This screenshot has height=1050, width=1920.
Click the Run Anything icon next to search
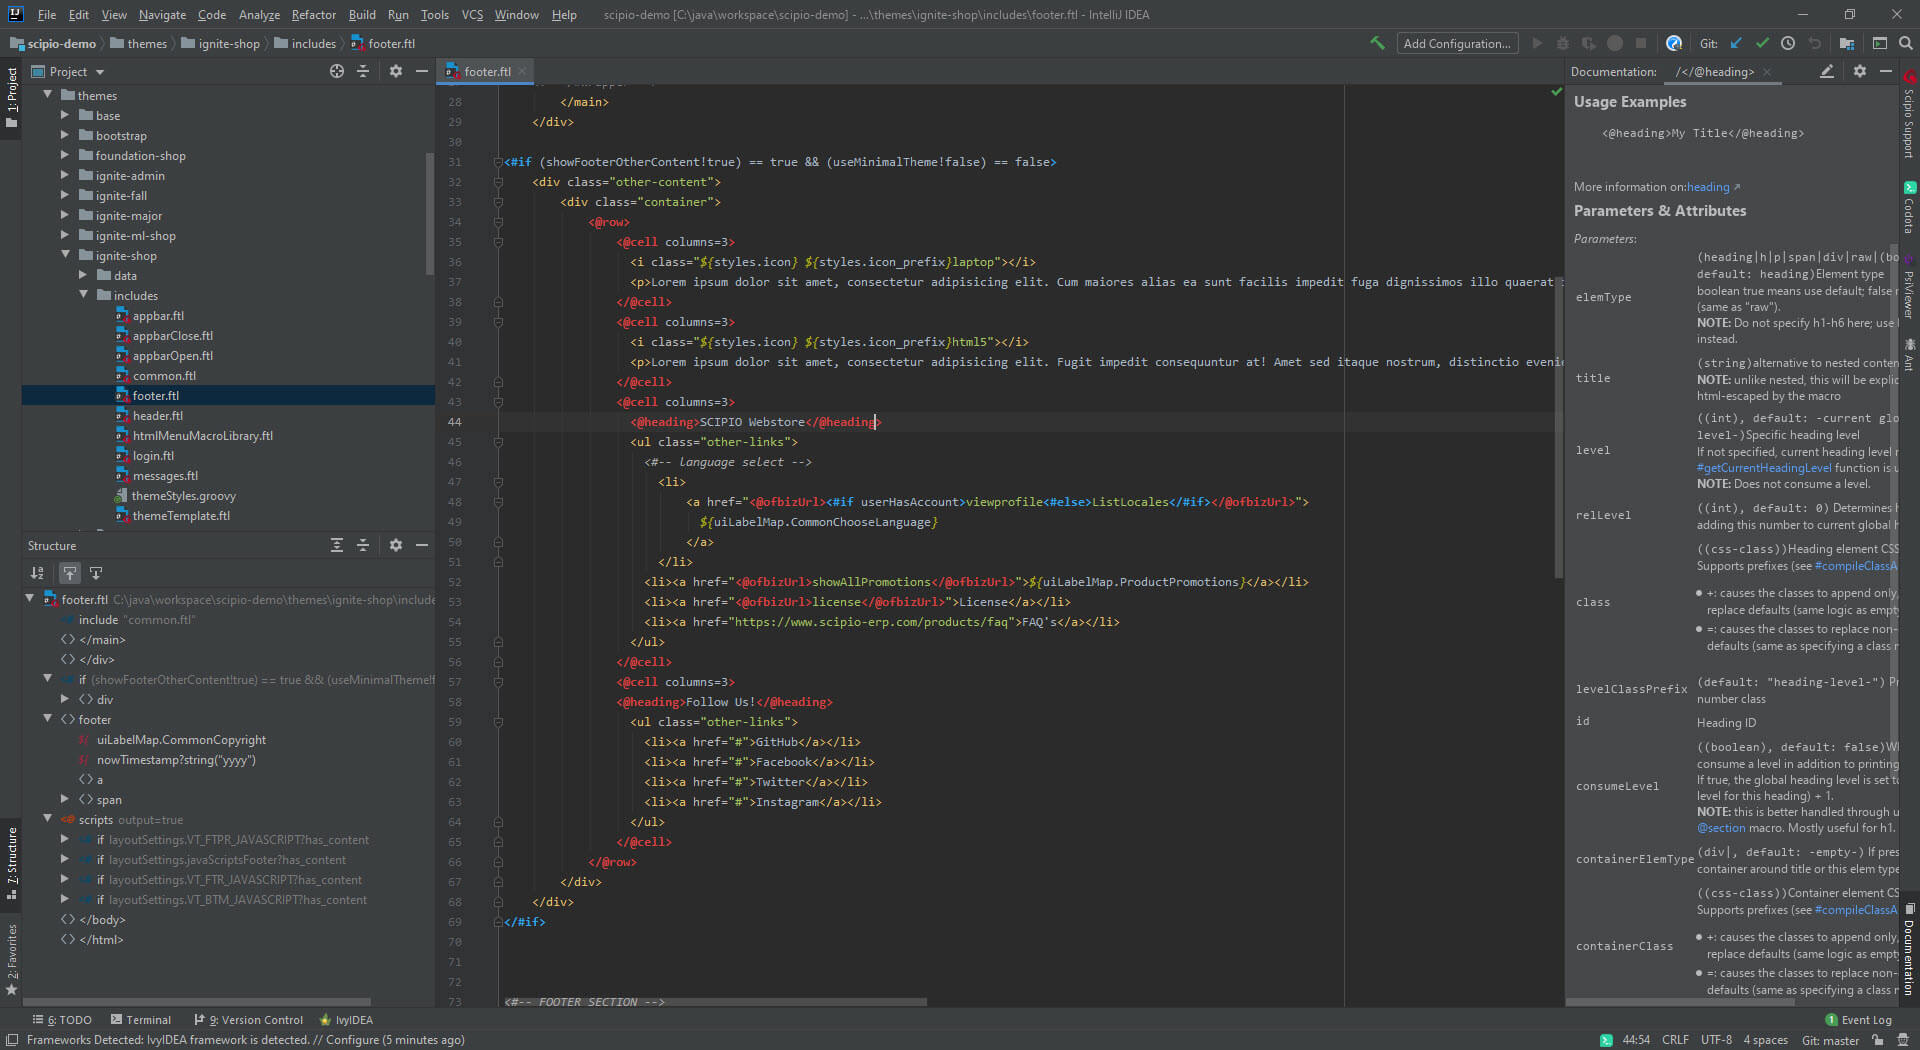pos(1880,43)
